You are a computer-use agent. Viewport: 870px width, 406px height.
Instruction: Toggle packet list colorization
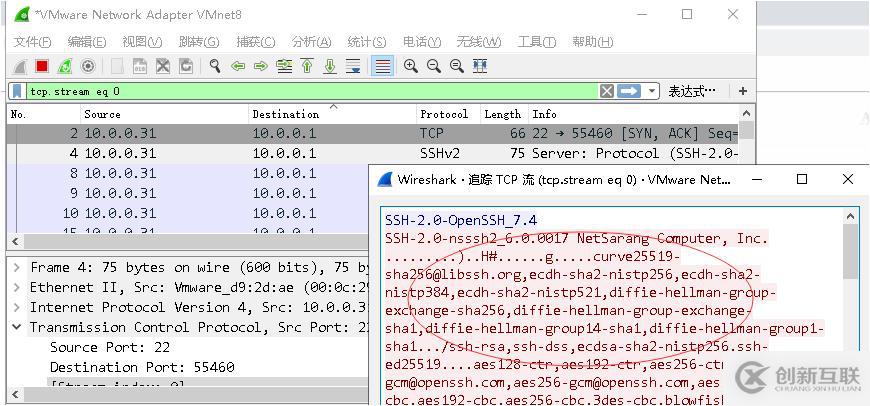[383, 67]
